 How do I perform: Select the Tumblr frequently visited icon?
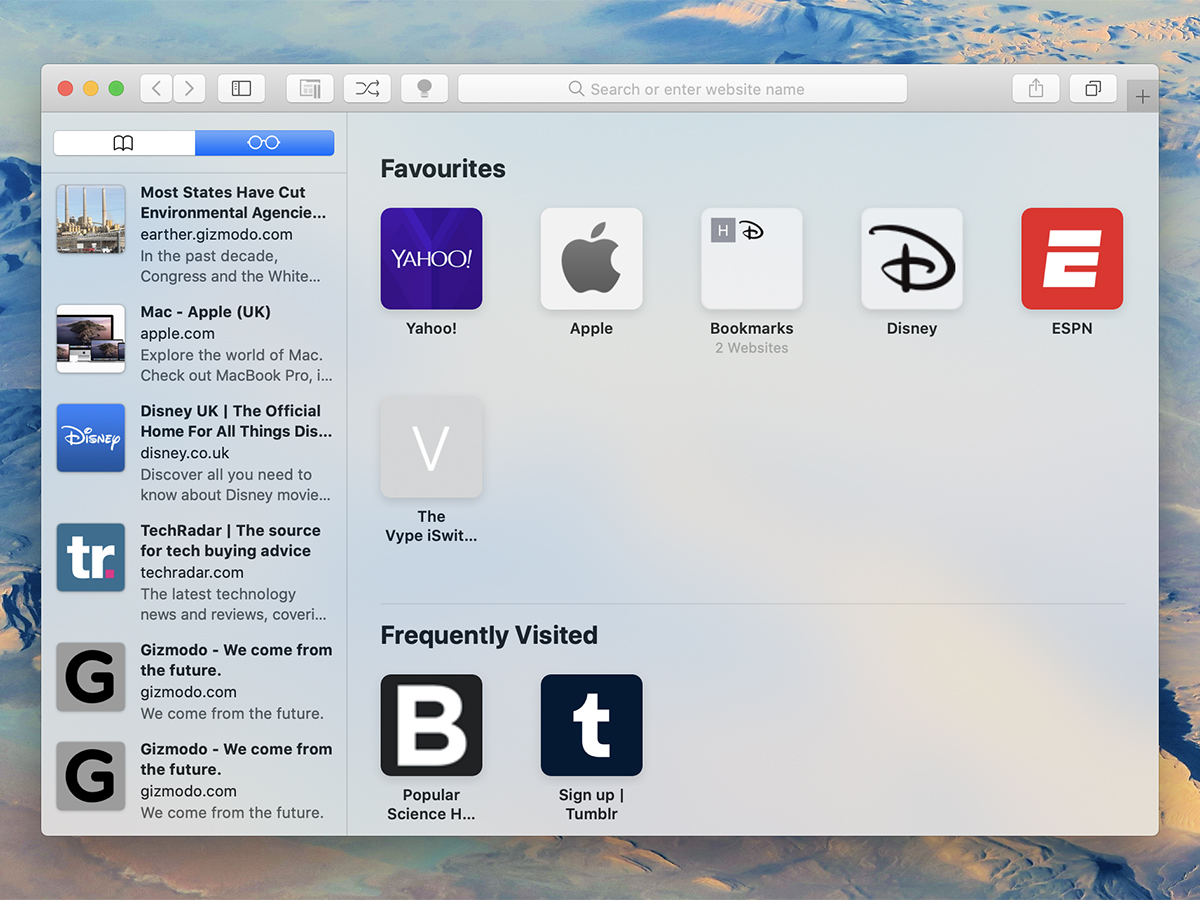click(591, 725)
